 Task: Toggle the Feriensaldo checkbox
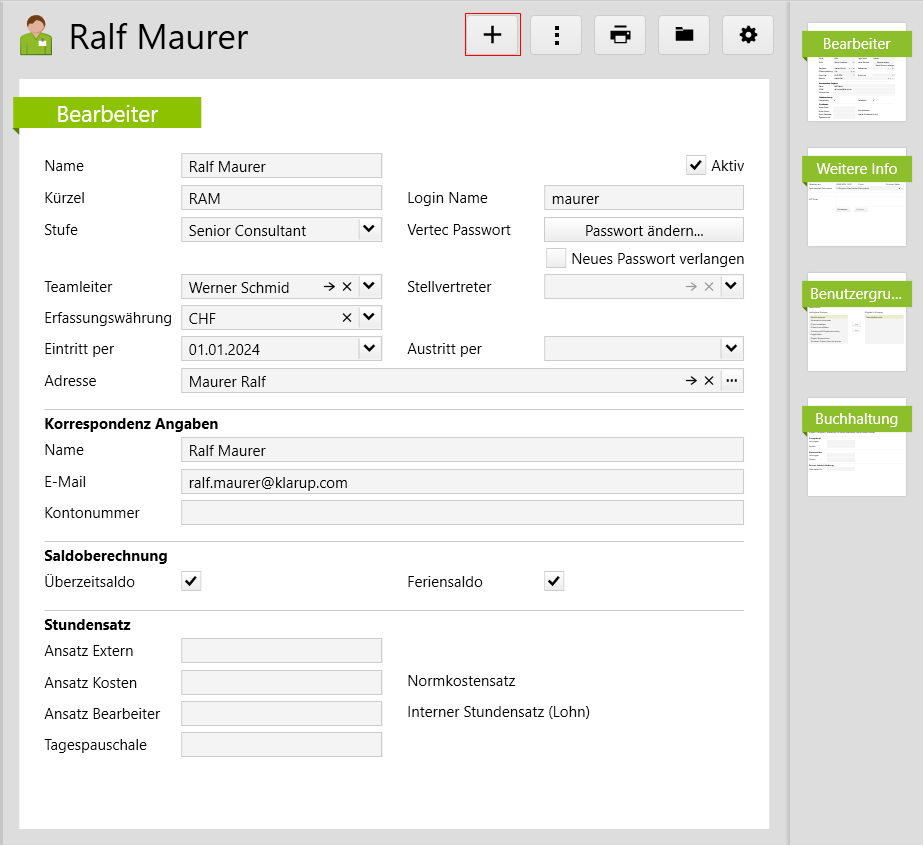tap(554, 581)
